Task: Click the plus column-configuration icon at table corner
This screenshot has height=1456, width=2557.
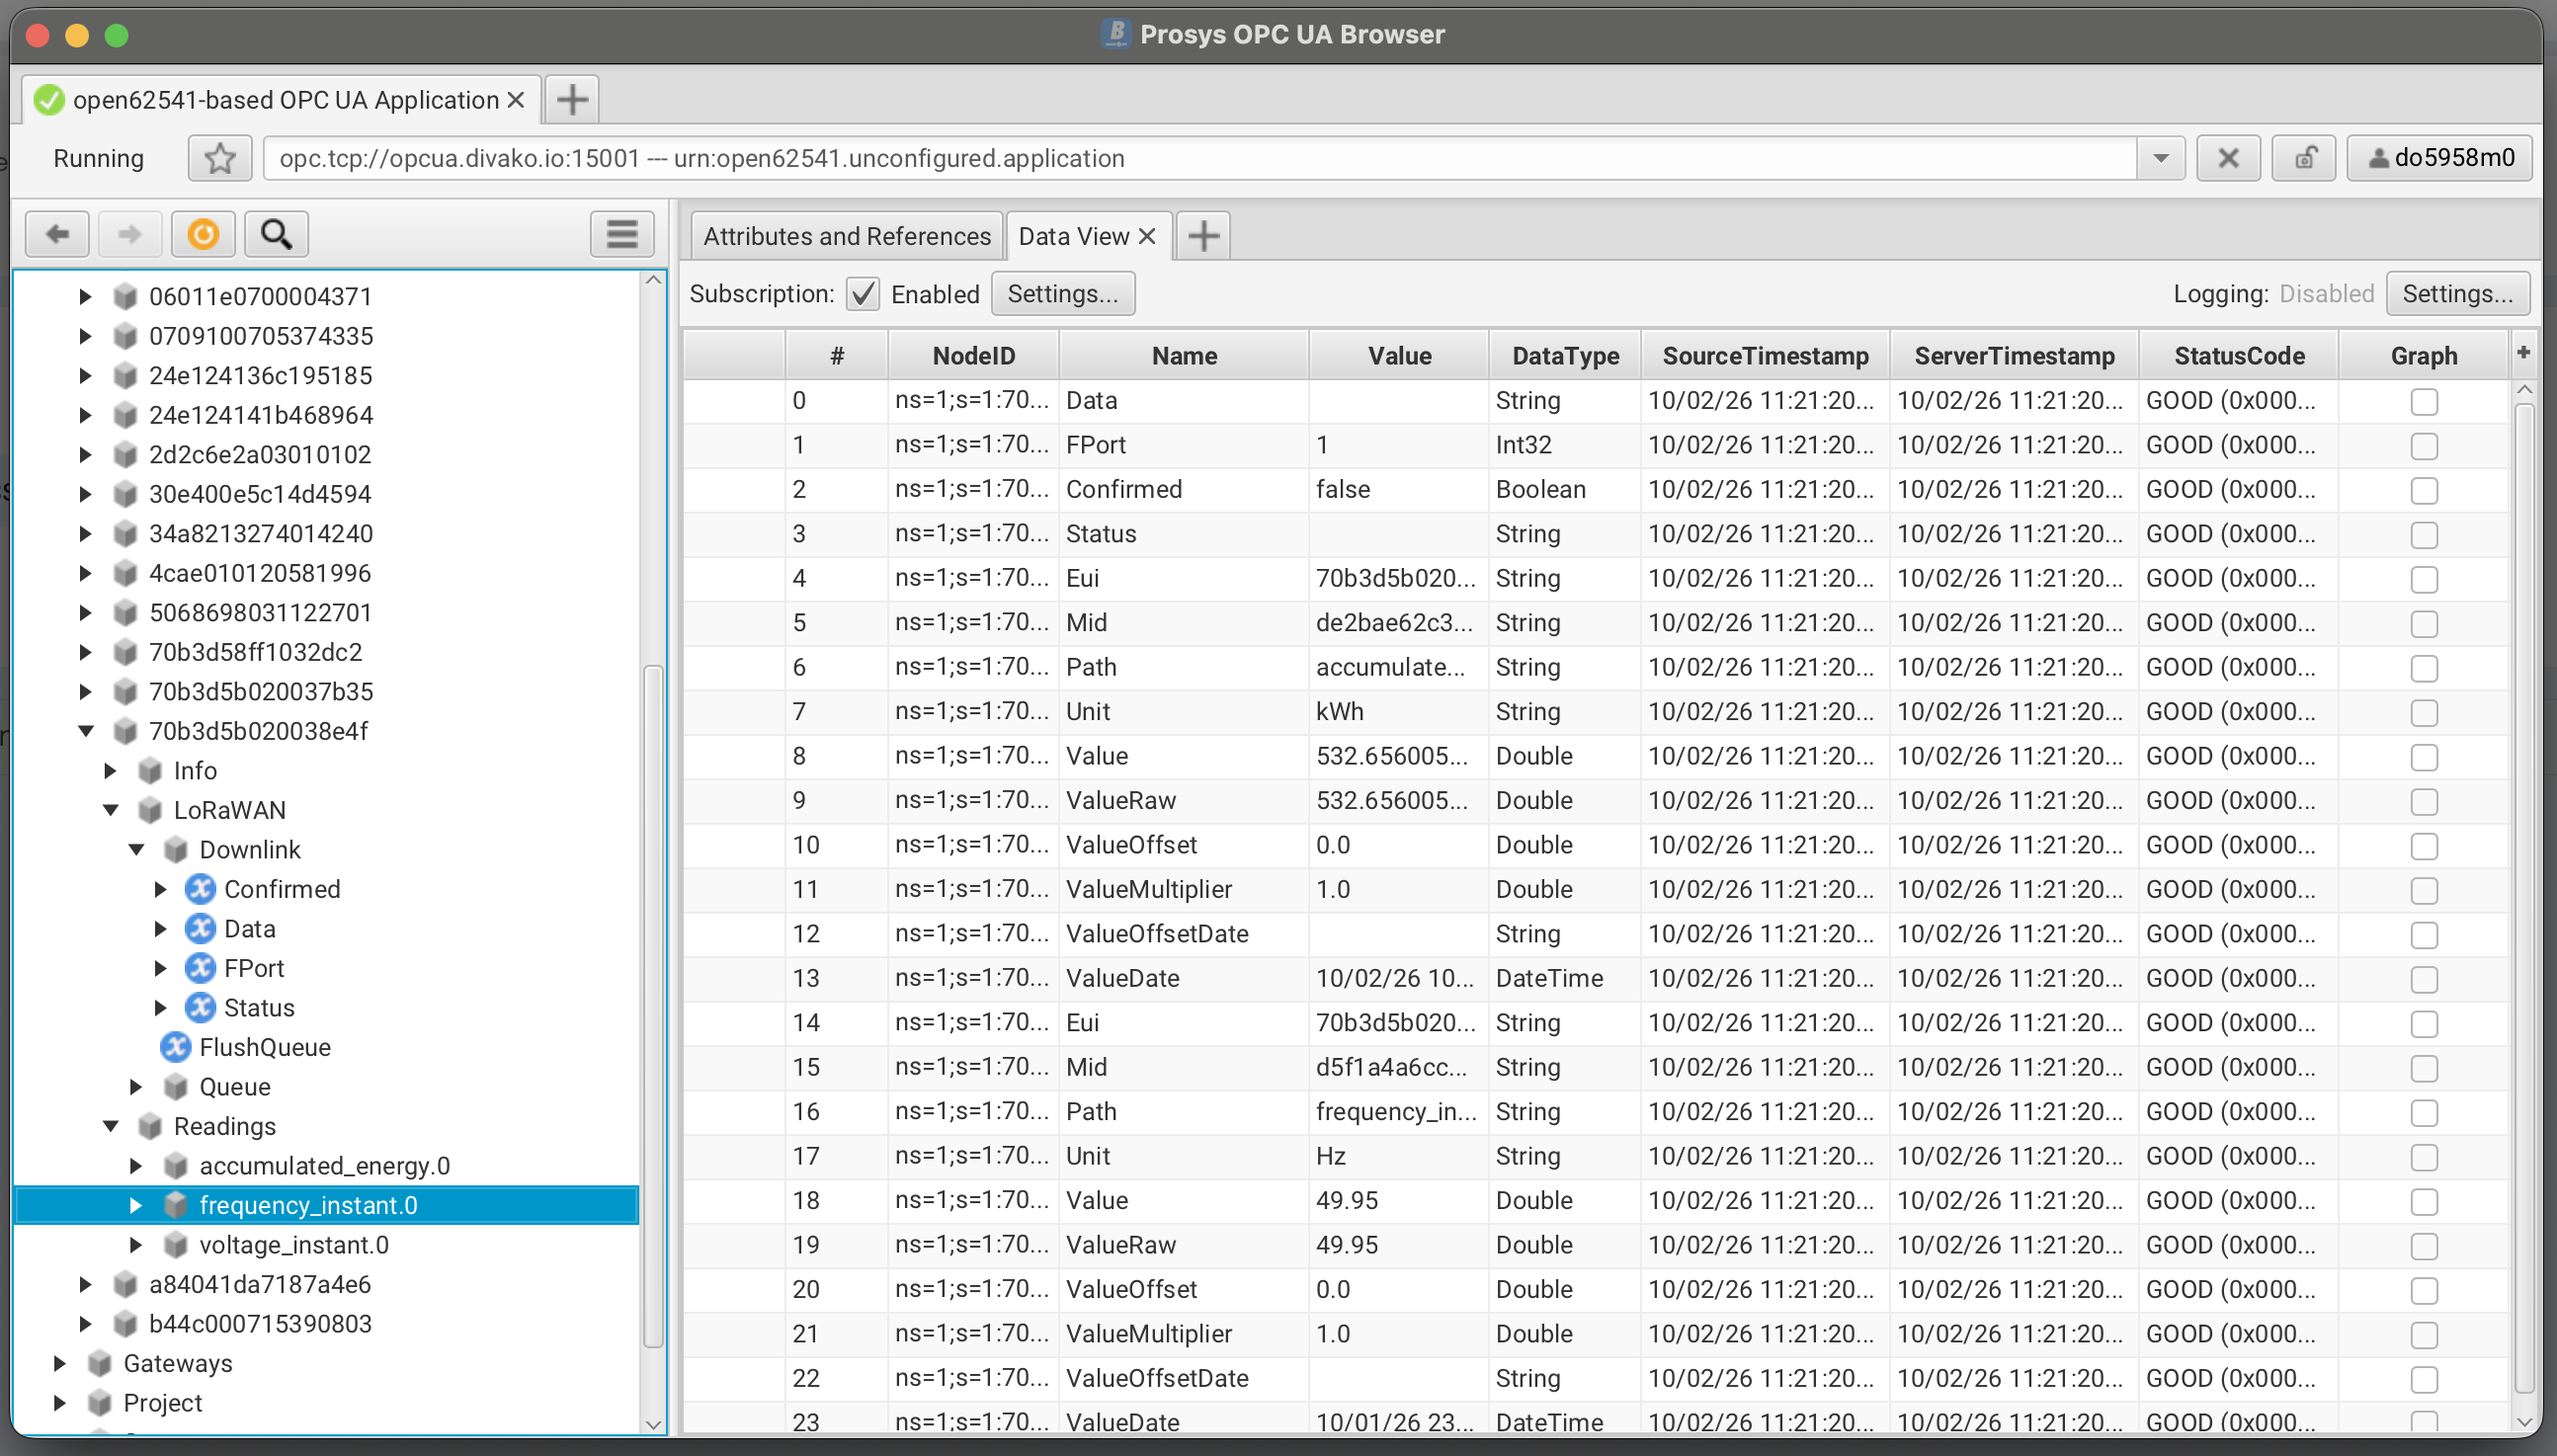Action: point(2523,352)
